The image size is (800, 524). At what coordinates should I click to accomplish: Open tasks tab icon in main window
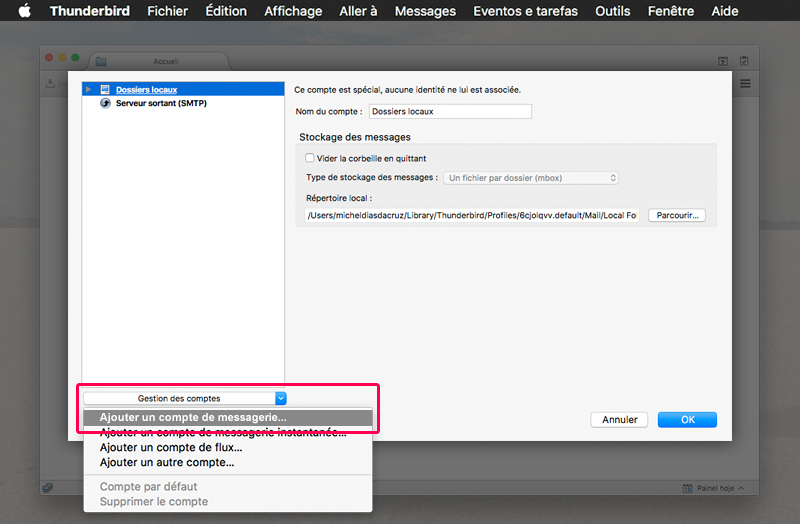(744, 61)
